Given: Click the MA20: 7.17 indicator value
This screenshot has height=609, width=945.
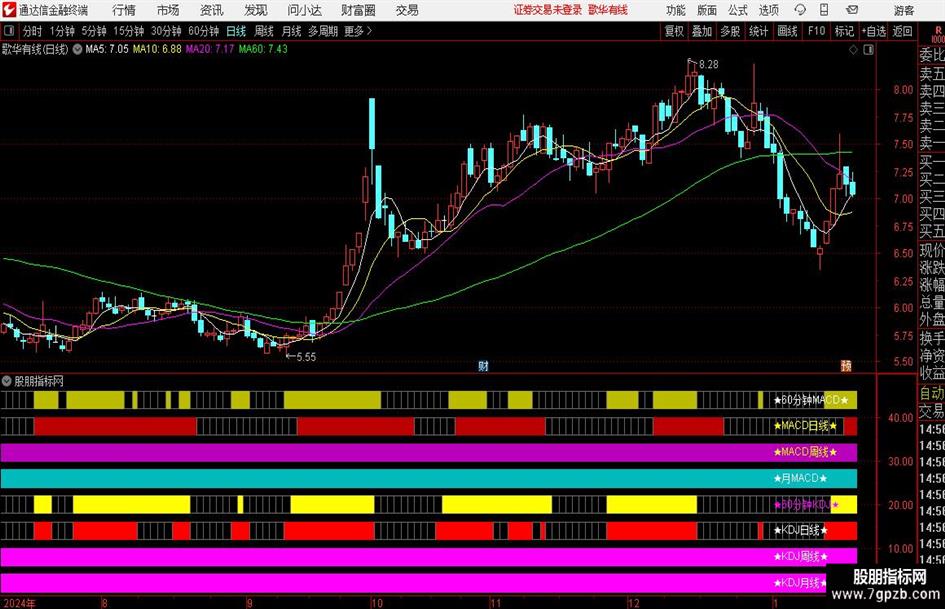Looking at the screenshot, I should pyautogui.click(x=210, y=49).
